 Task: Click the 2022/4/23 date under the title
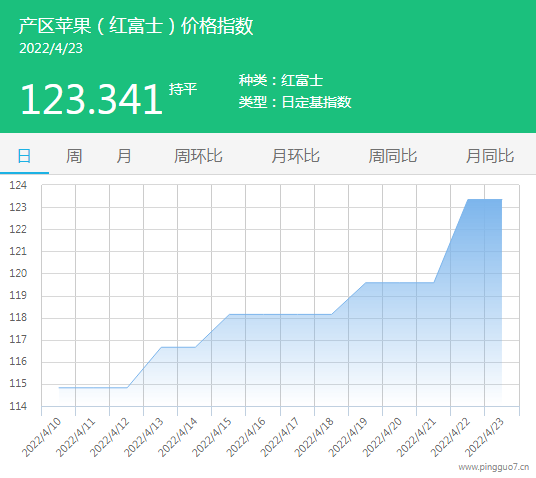(x=51, y=48)
